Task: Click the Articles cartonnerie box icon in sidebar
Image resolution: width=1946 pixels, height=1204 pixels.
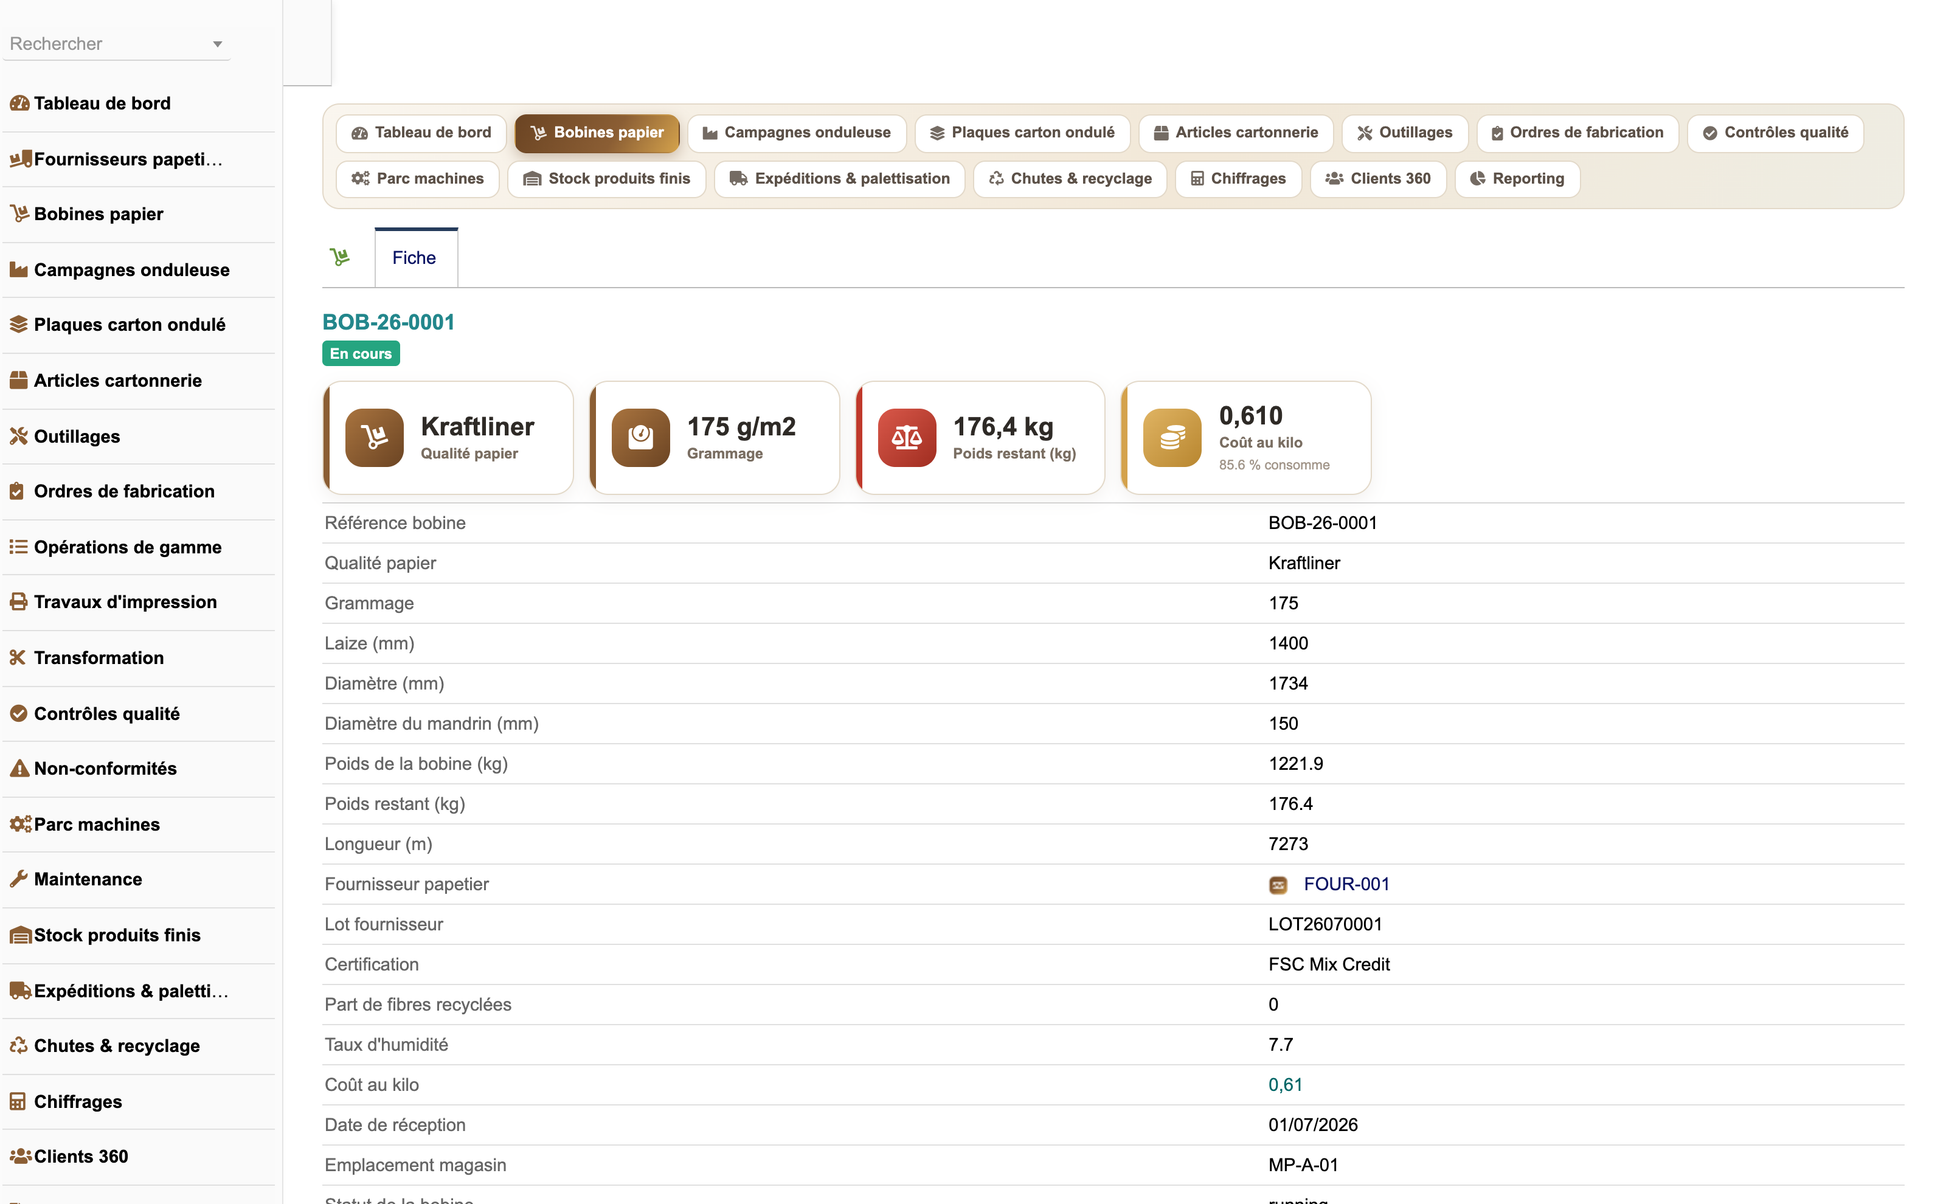Action: 19,381
